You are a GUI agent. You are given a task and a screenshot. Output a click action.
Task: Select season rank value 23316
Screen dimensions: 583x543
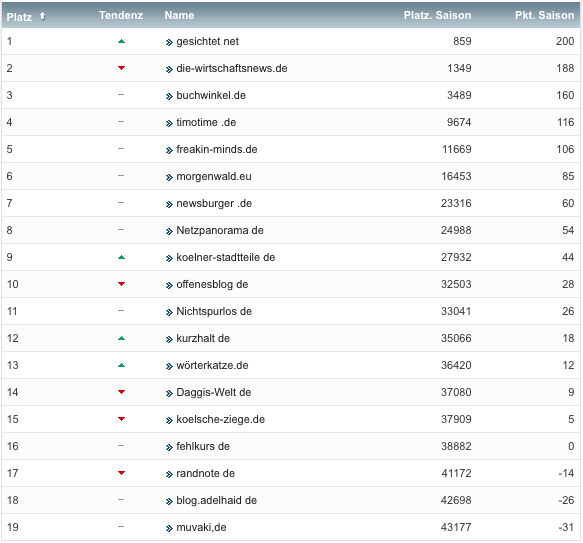click(456, 203)
